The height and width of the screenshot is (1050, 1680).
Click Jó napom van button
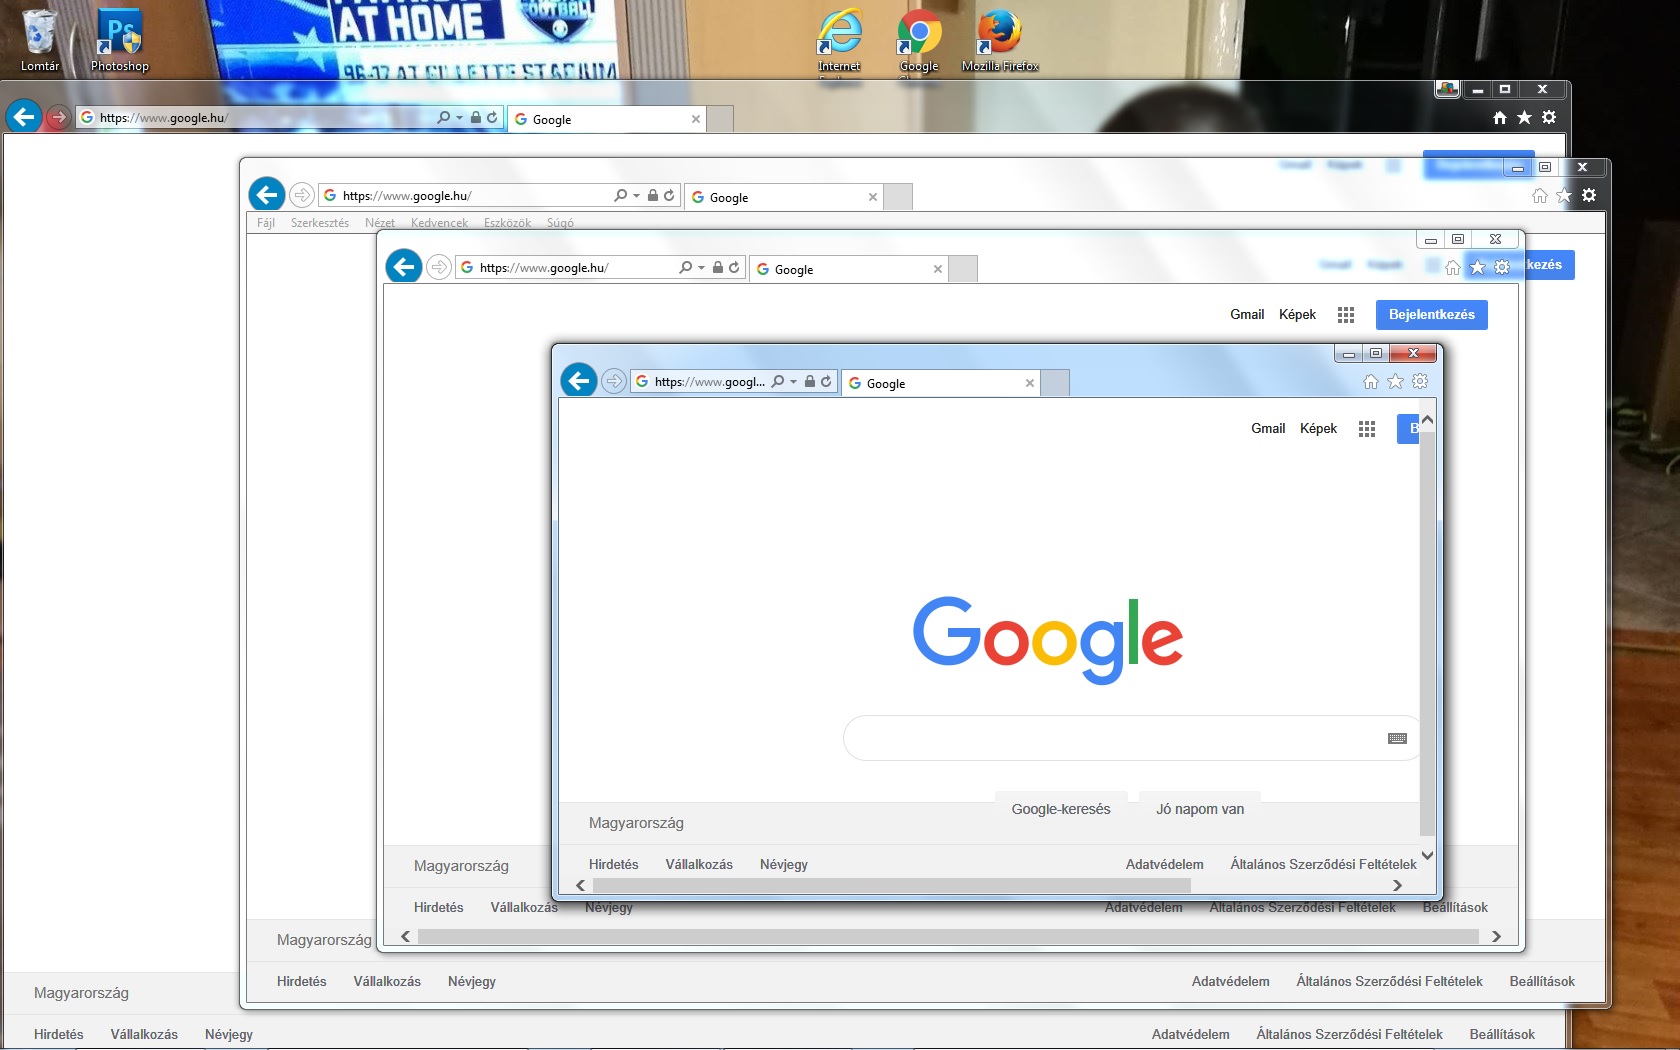pyautogui.click(x=1200, y=809)
